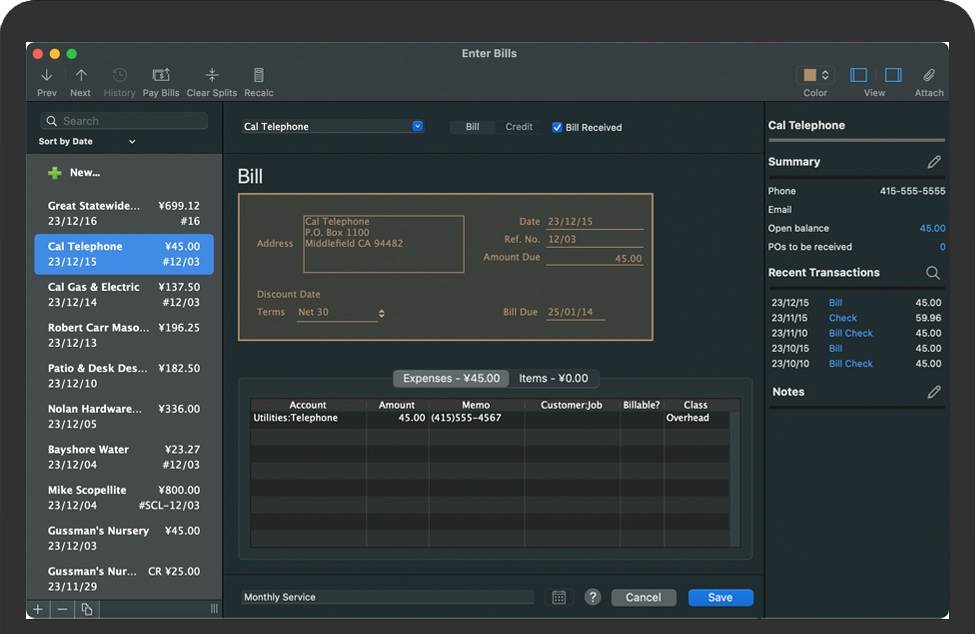Uncheck the Bill Received checkbox
This screenshot has height=634, width=975.
[x=557, y=128]
